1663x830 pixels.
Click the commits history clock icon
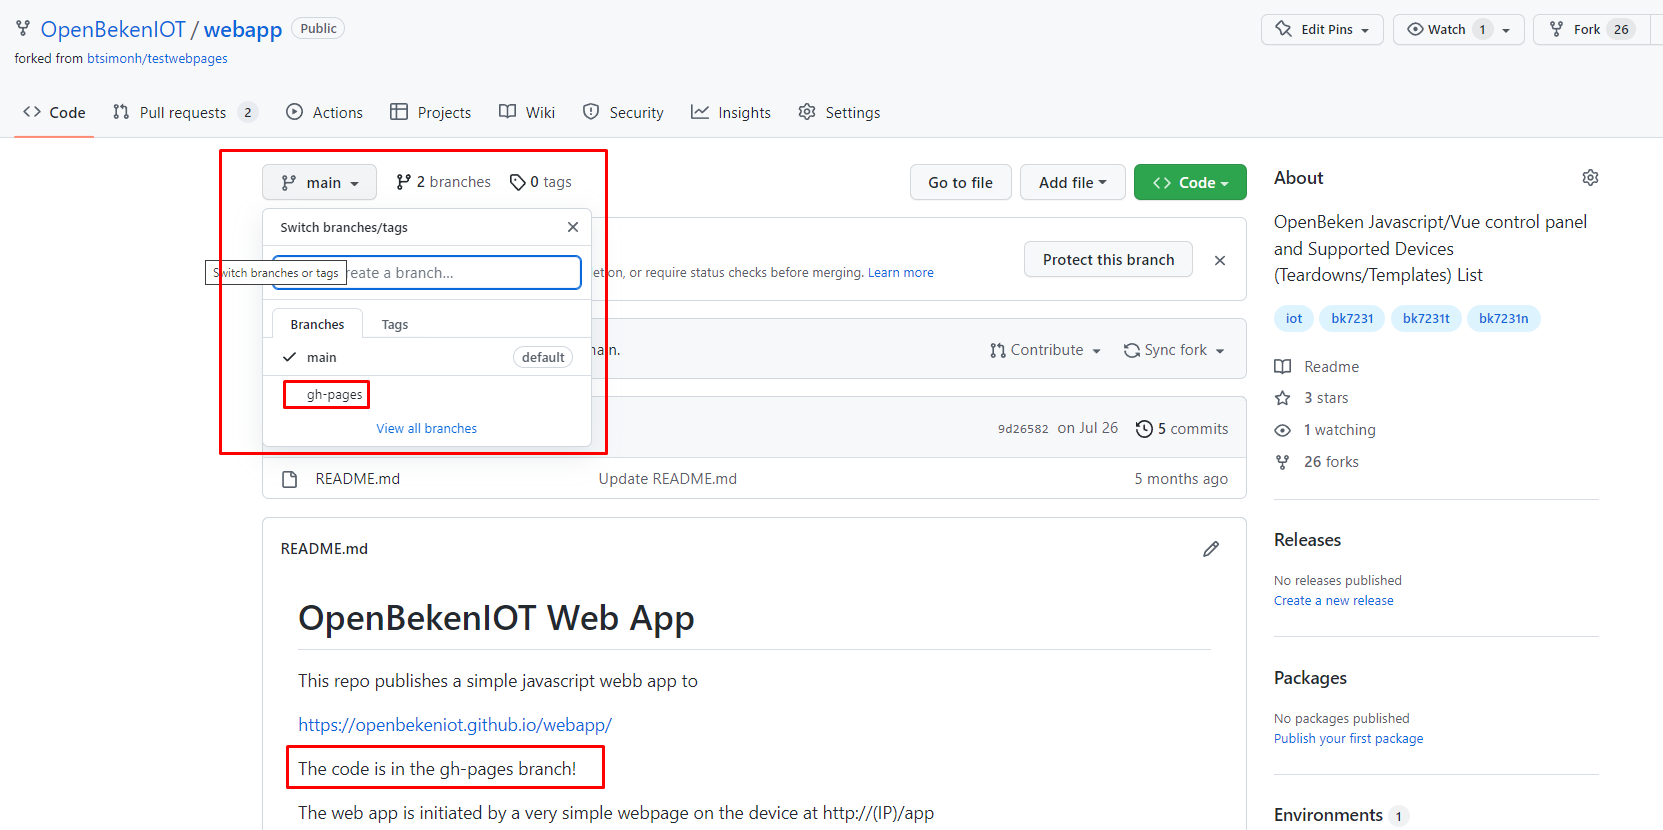coord(1144,428)
